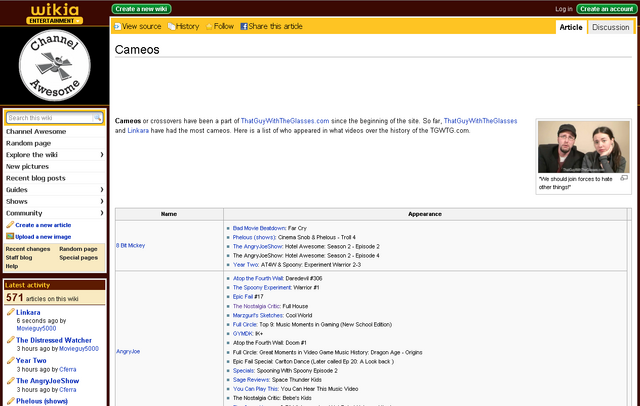Switch to the Article tab

coord(571,27)
